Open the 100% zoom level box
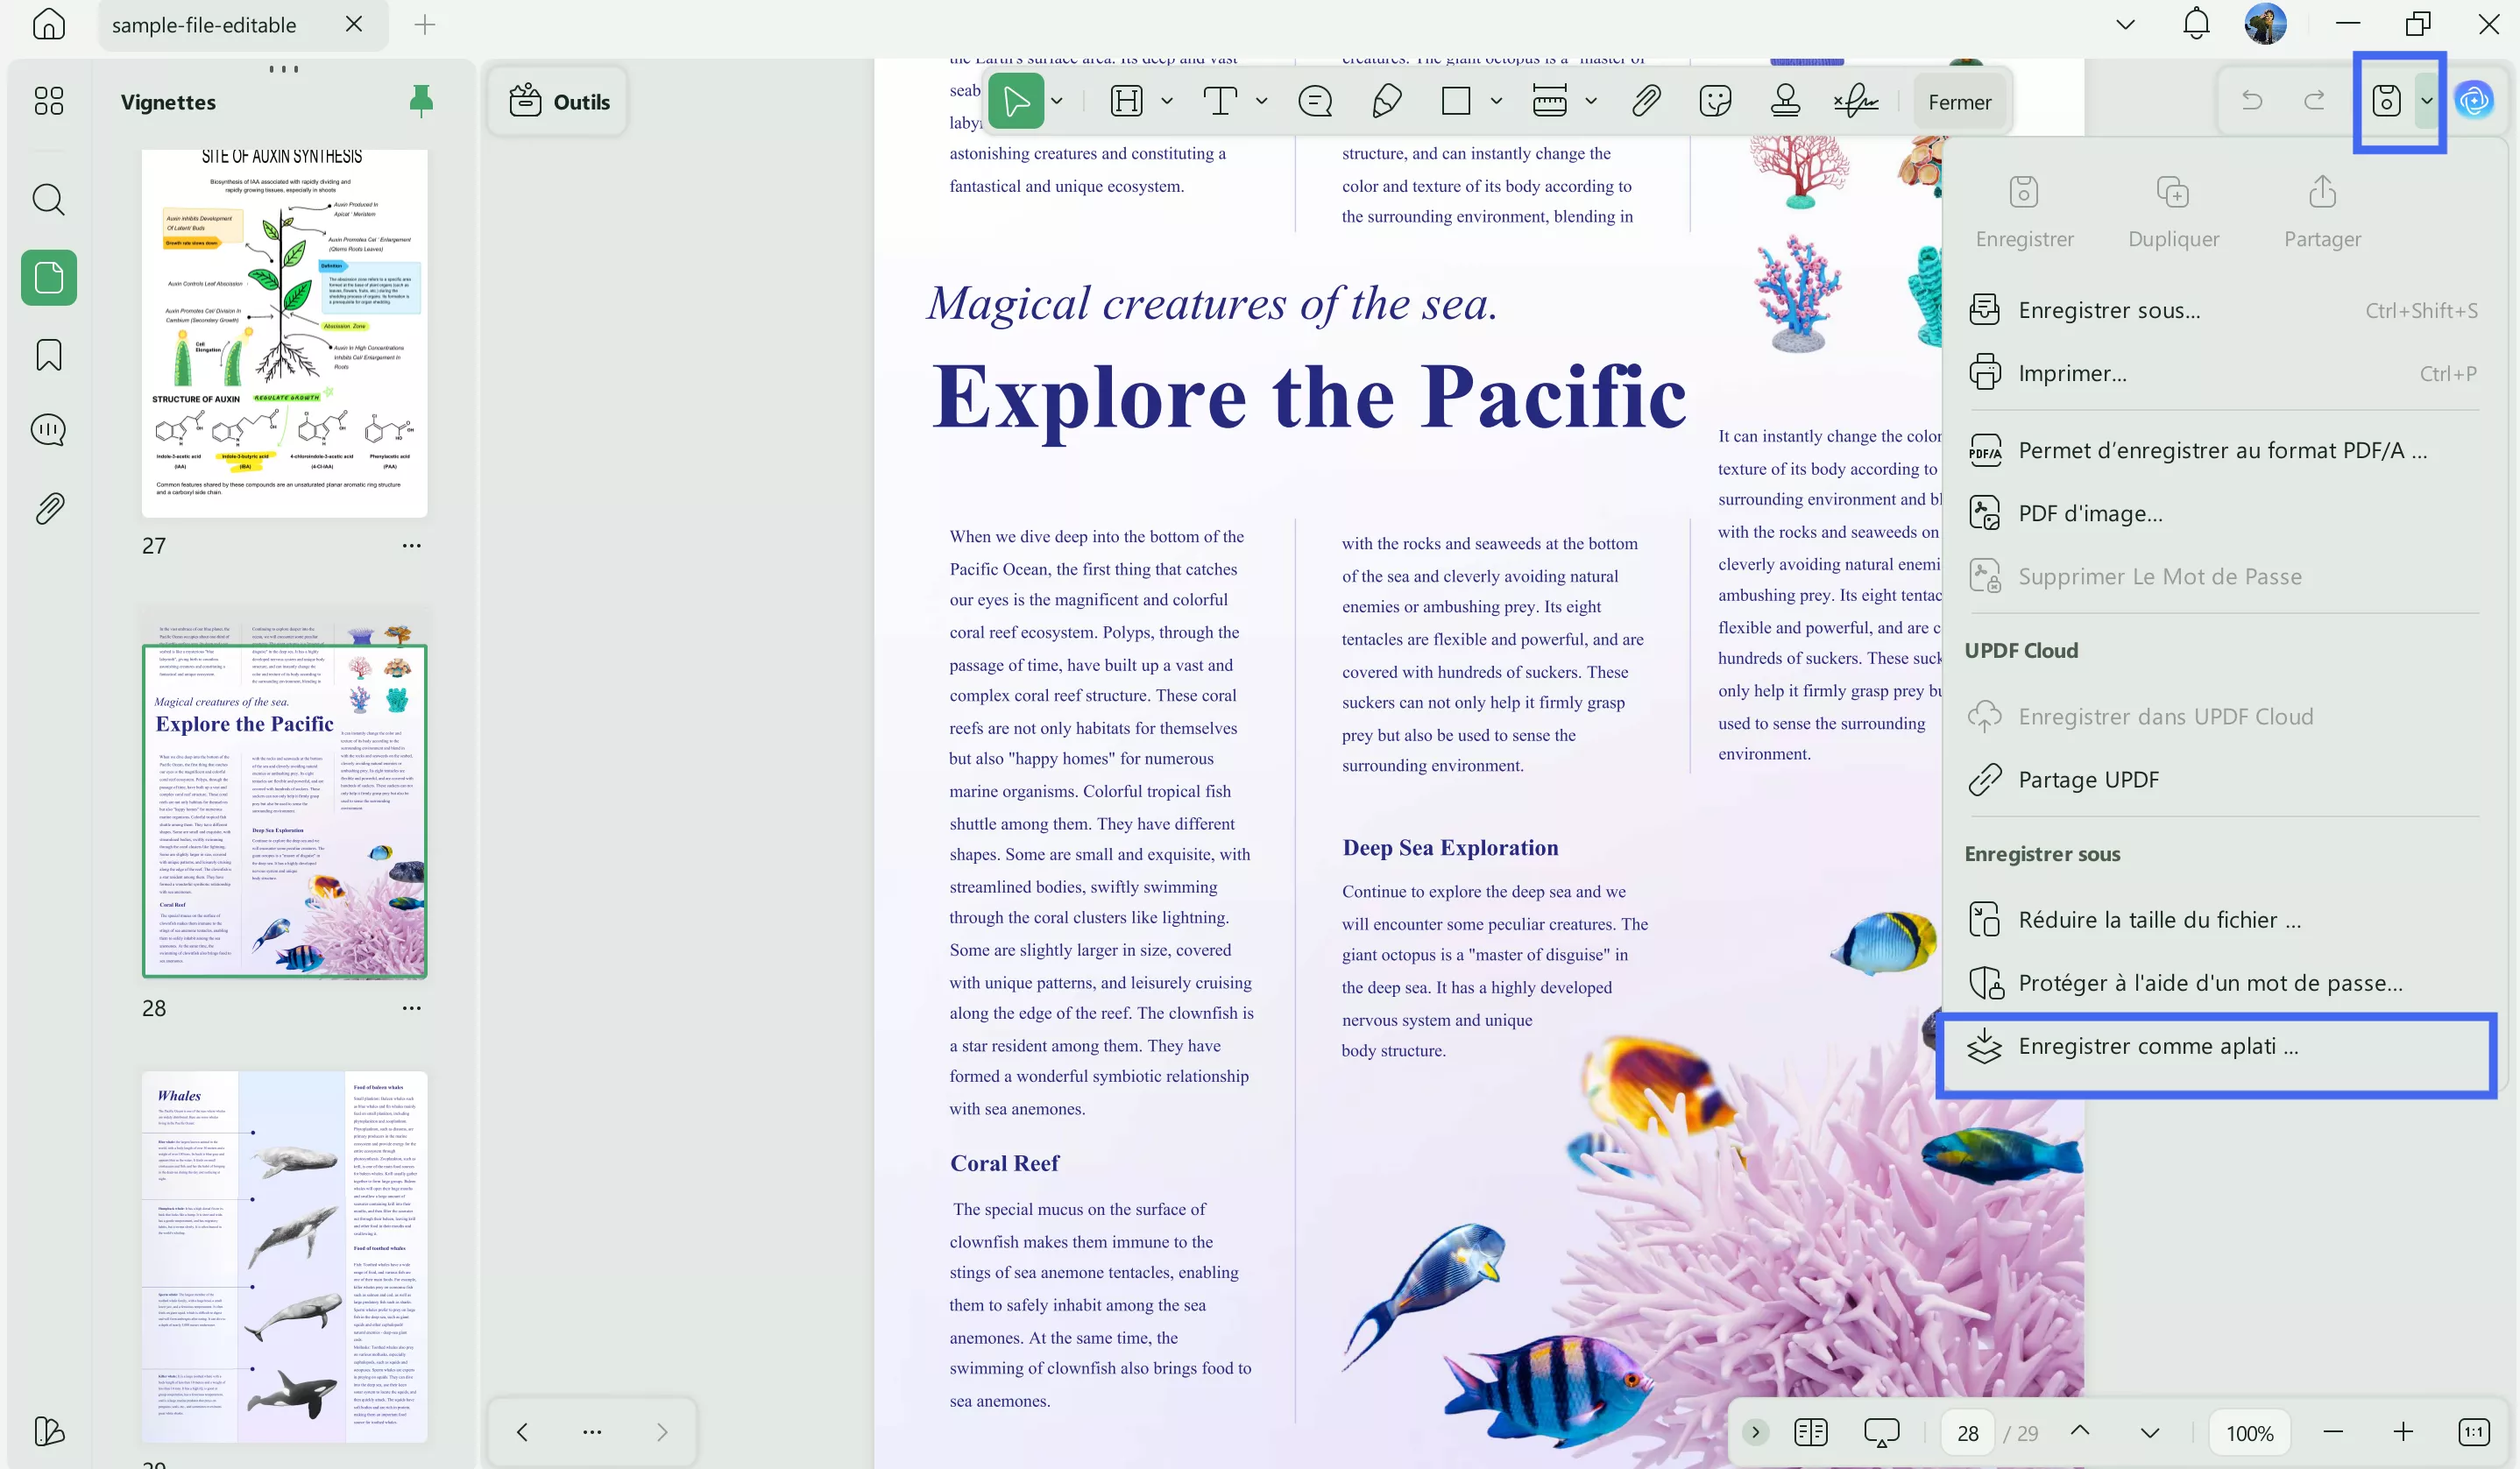 click(x=2250, y=1432)
